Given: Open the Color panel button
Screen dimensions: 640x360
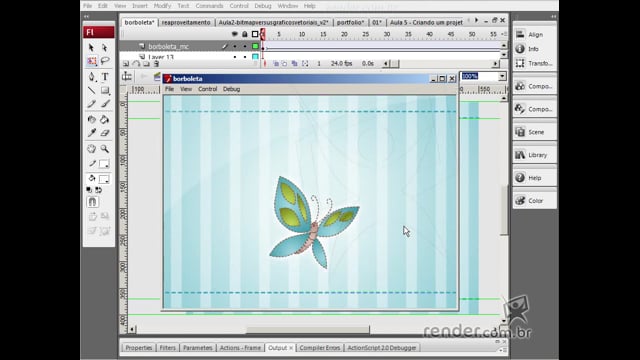Looking at the screenshot, I should point(534,200).
